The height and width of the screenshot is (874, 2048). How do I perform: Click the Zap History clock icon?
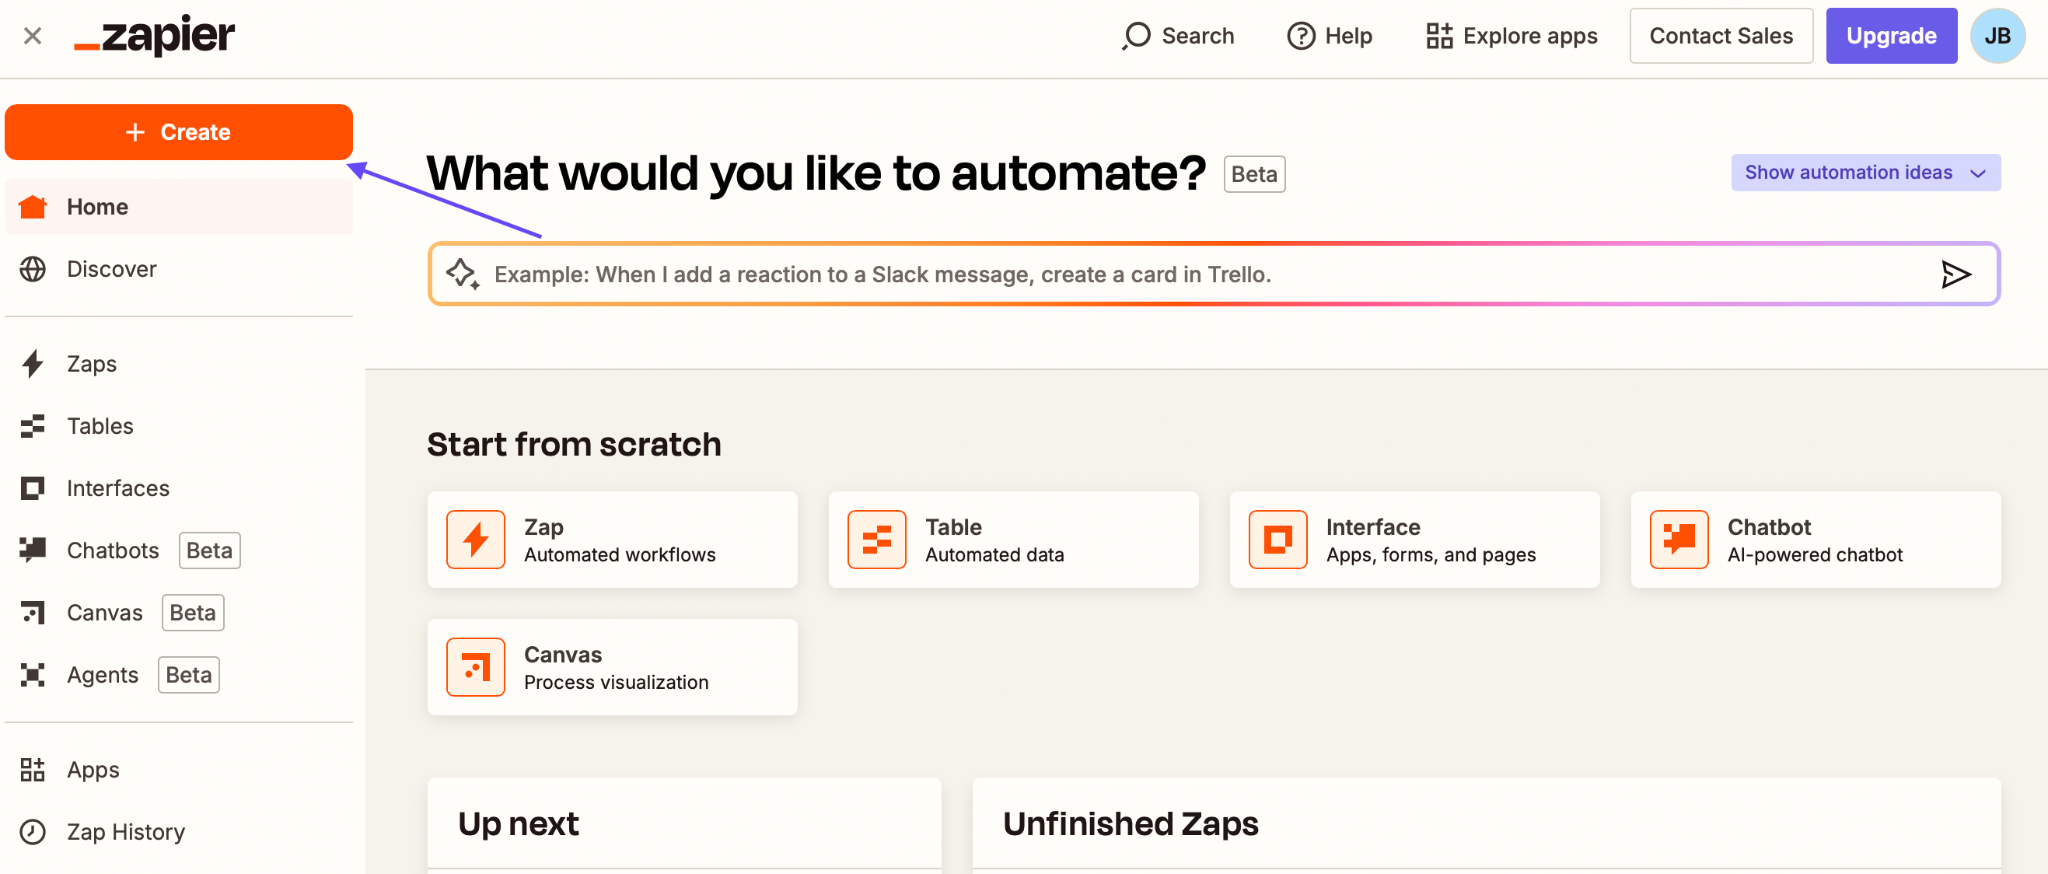point(33,832)
